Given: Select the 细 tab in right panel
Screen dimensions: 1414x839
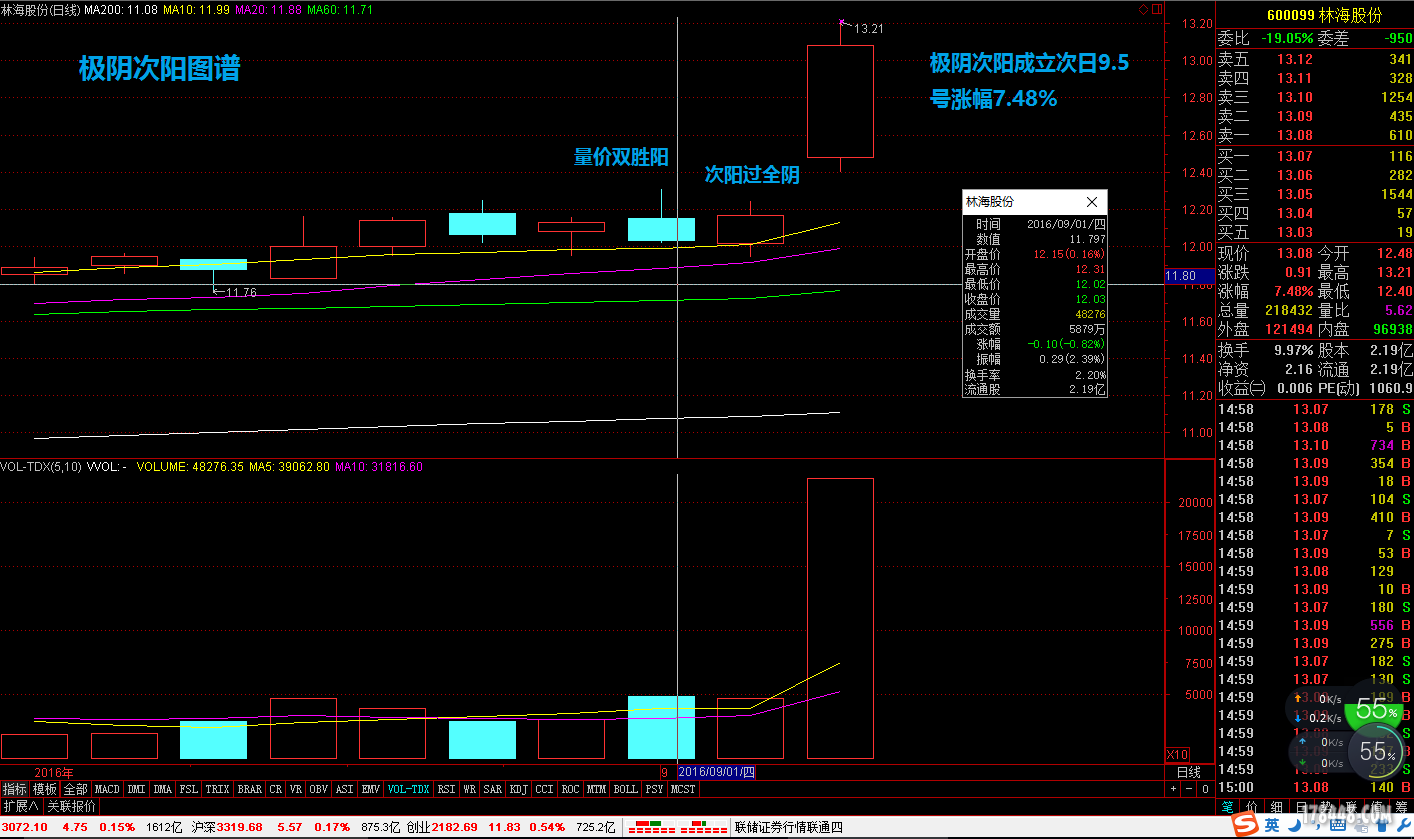Looking at the screenshot, I should [1277, 807].
